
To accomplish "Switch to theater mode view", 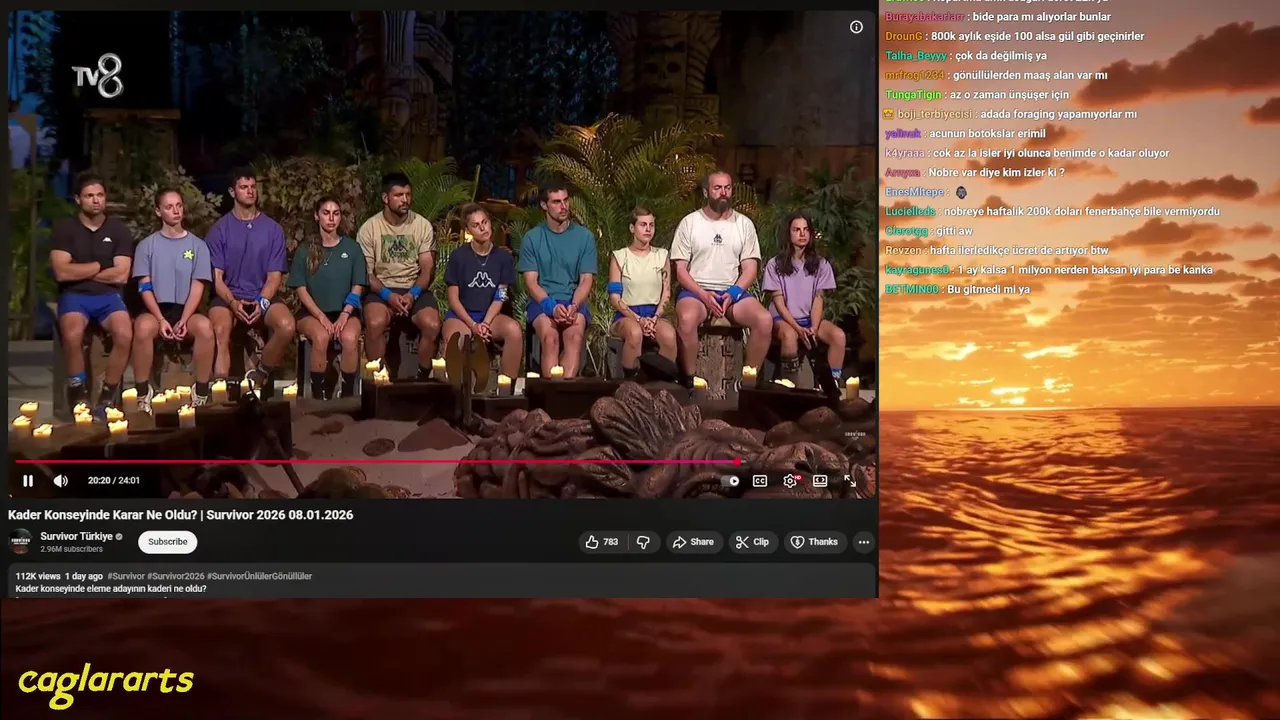I will pos(820,481).
